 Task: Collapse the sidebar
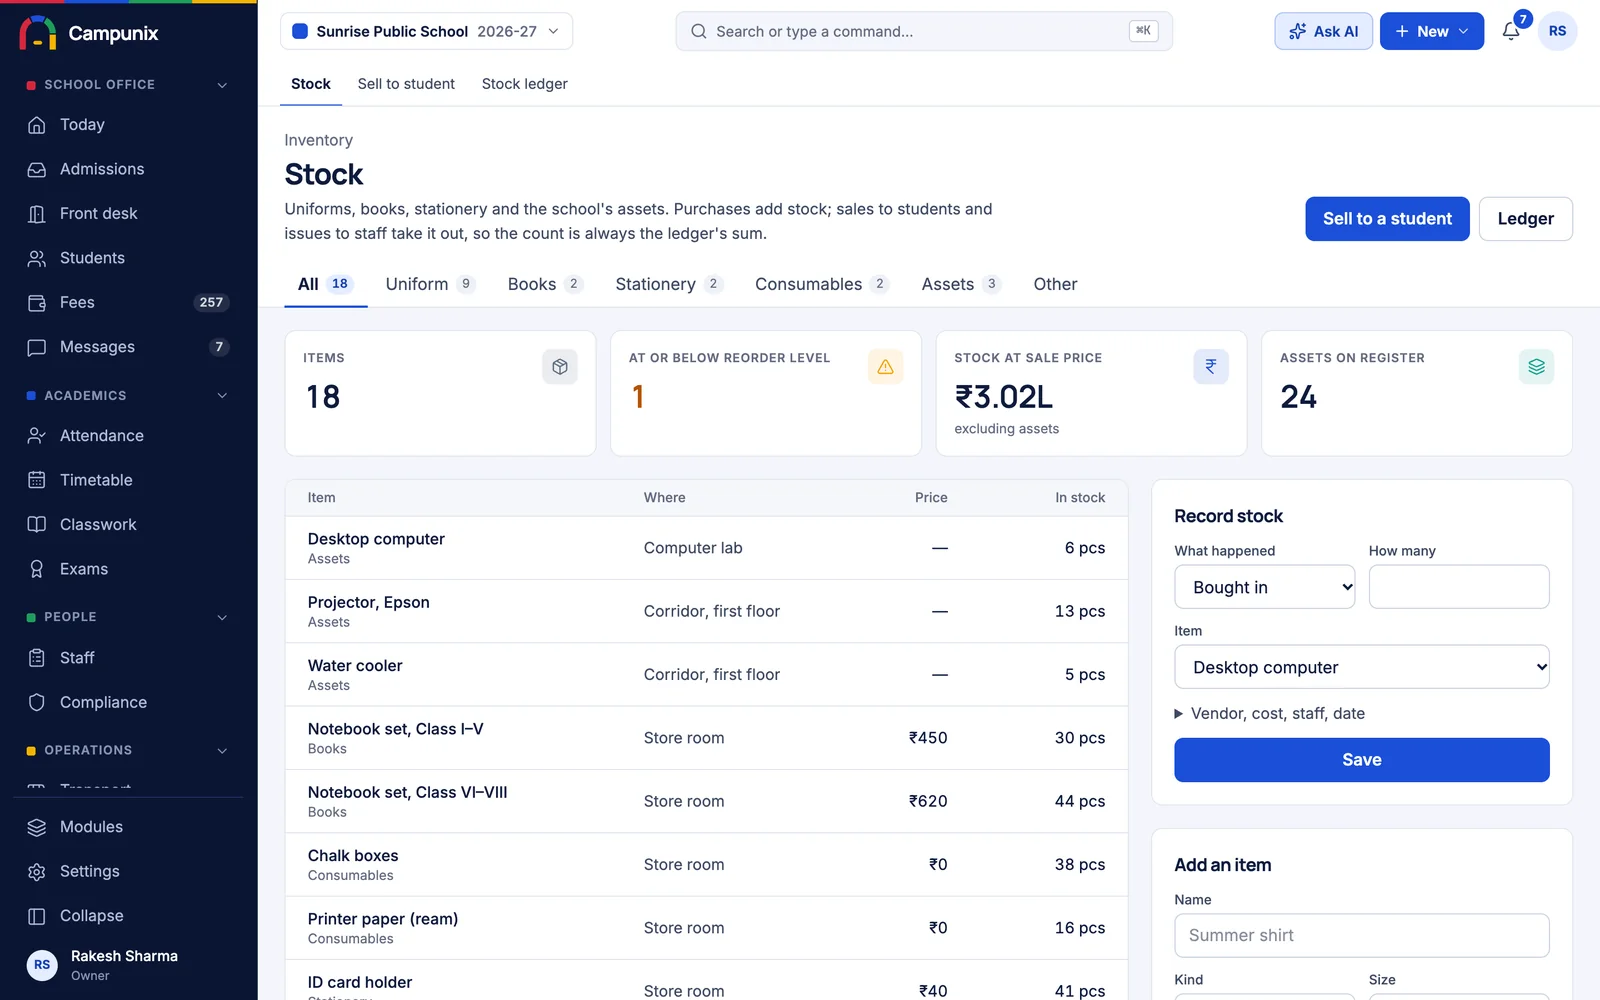pyautogui.click(x=128, y=916)
